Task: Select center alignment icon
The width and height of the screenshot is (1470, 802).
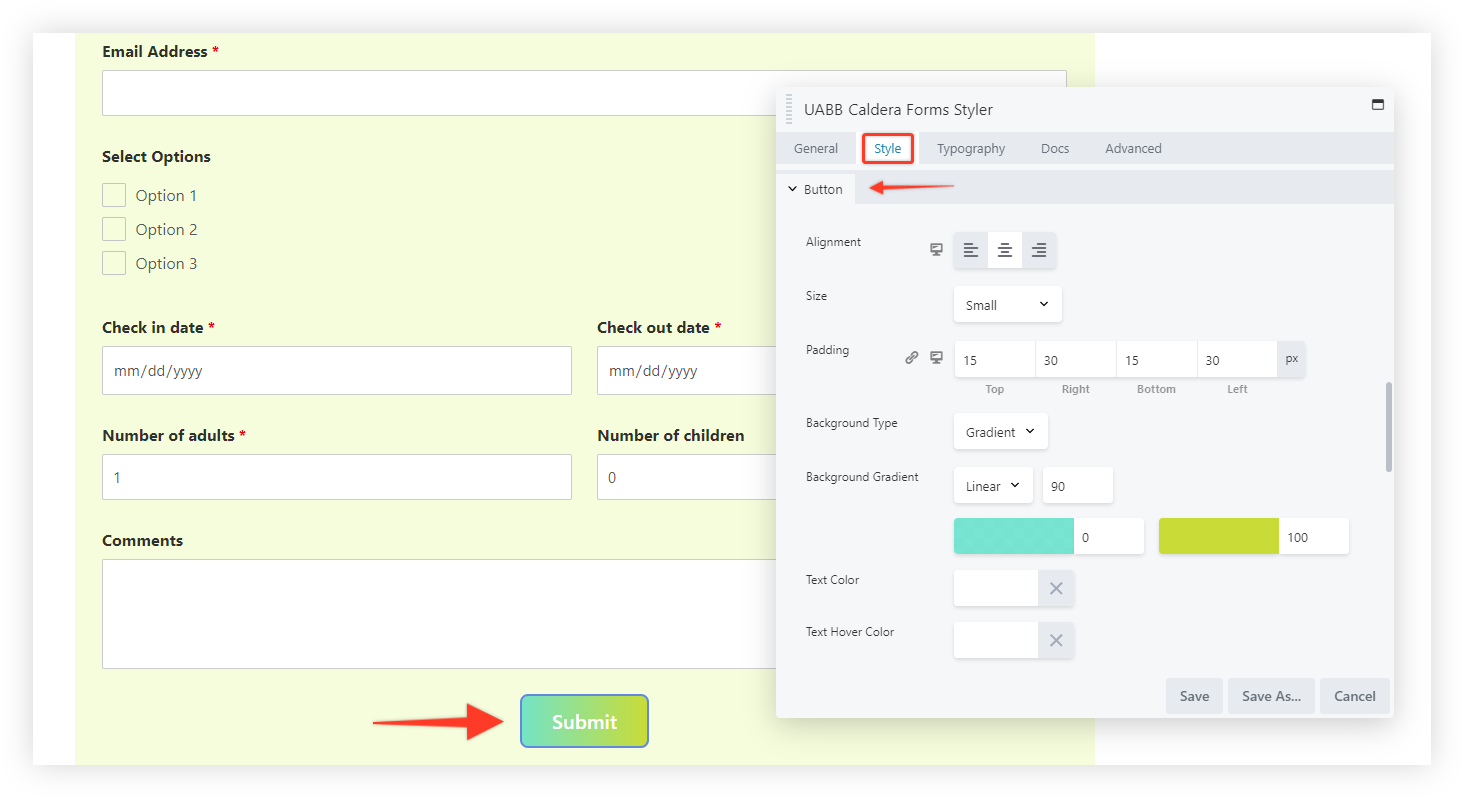Action: point(1005,250)
